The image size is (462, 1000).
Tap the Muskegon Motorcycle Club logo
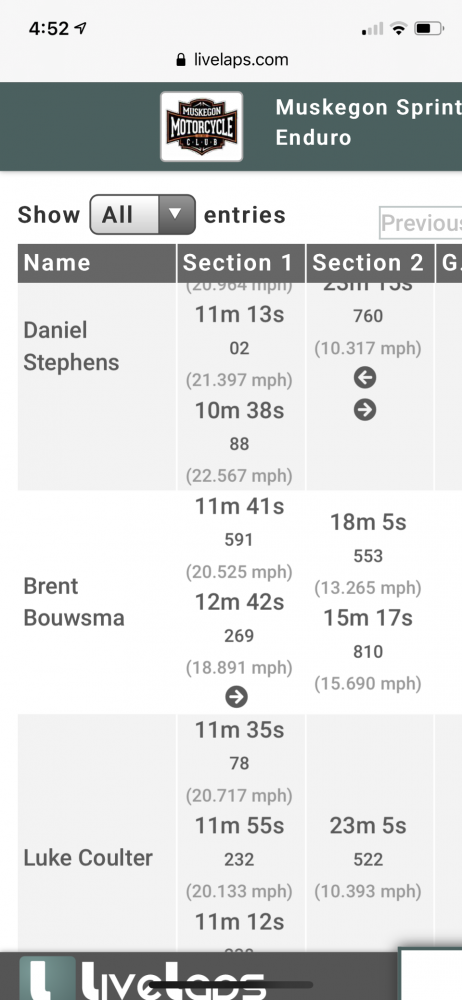(x=202, y=126)
